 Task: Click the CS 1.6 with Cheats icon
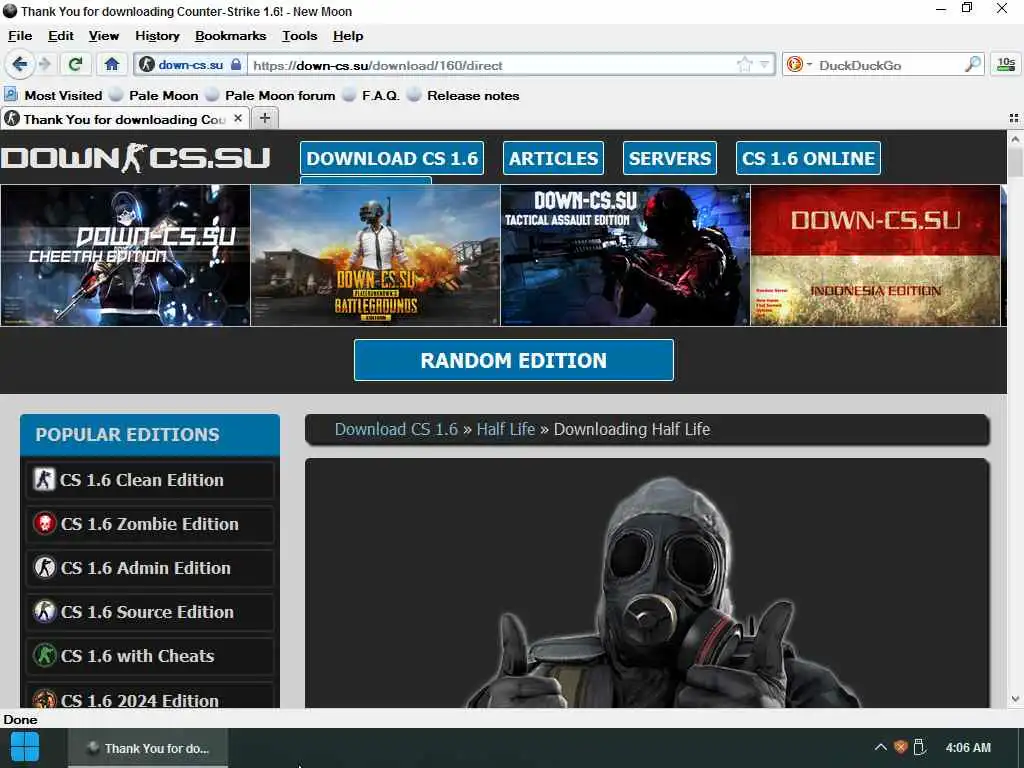pyautogui.click(x=44, y=656)
